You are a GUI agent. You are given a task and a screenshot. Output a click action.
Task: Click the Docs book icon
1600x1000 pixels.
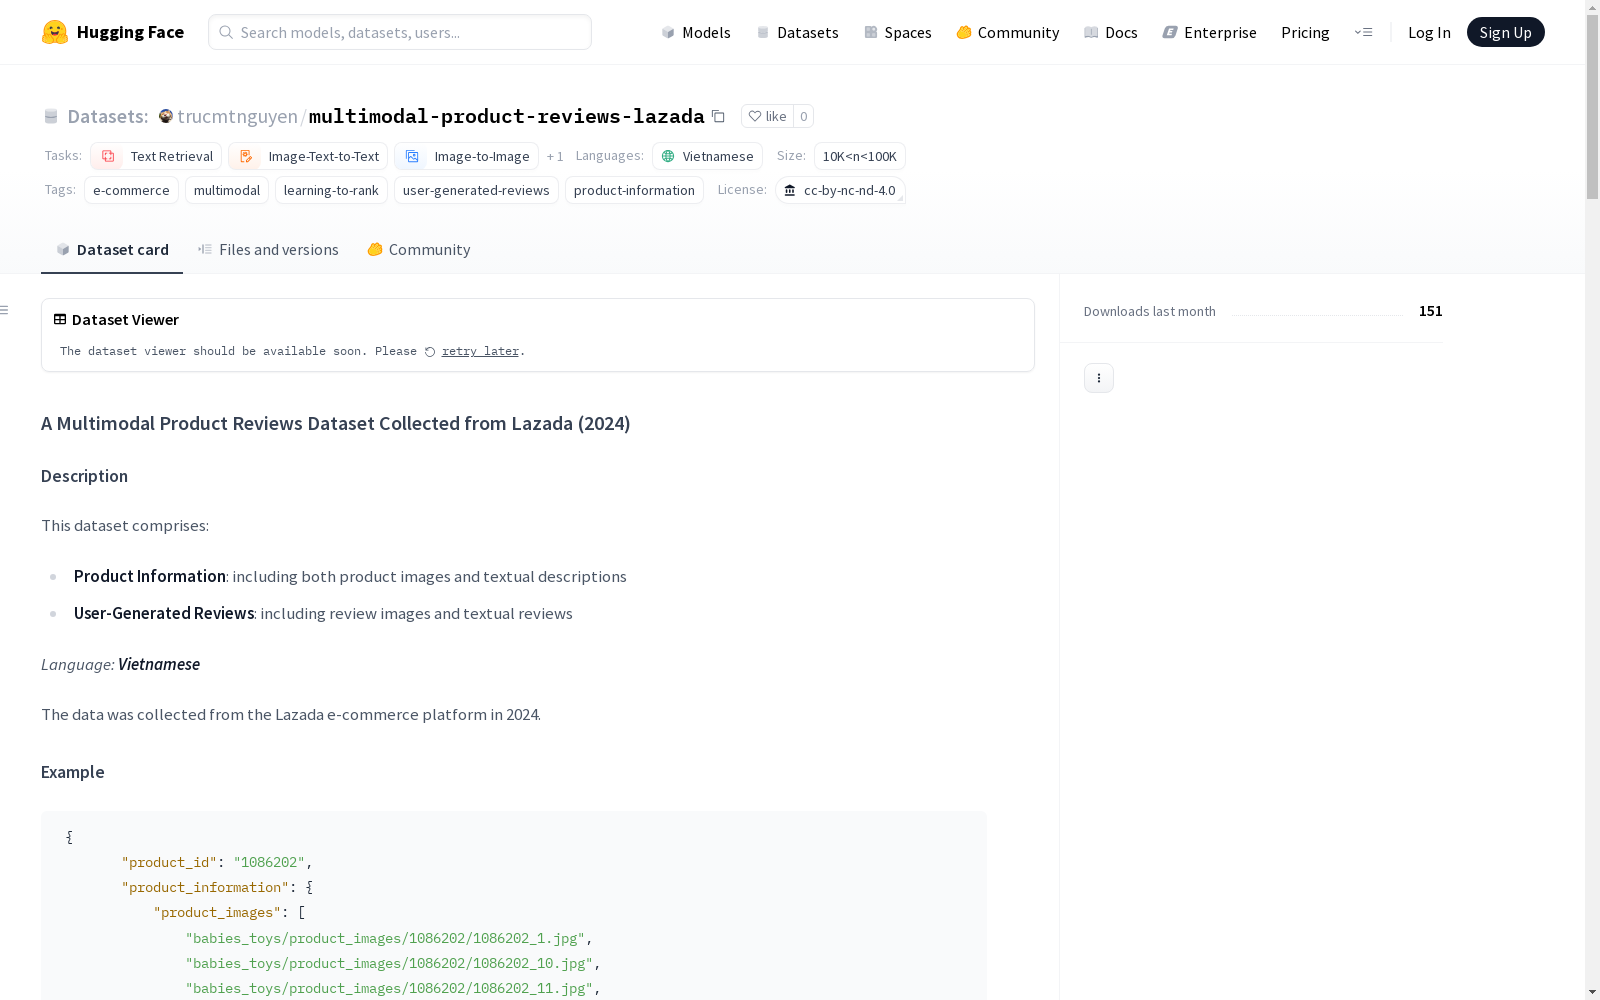click(x=1091, y=32)
